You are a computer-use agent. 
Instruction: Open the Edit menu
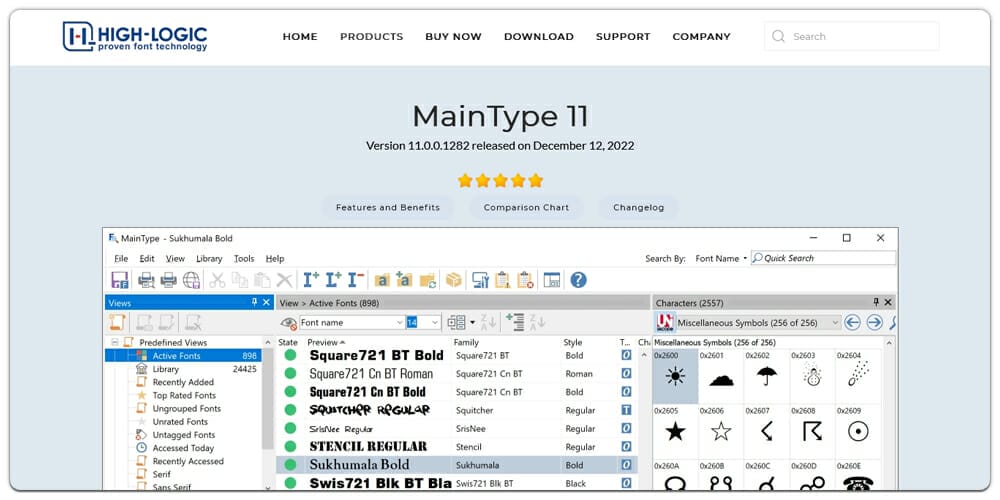[x=147, y=258]
